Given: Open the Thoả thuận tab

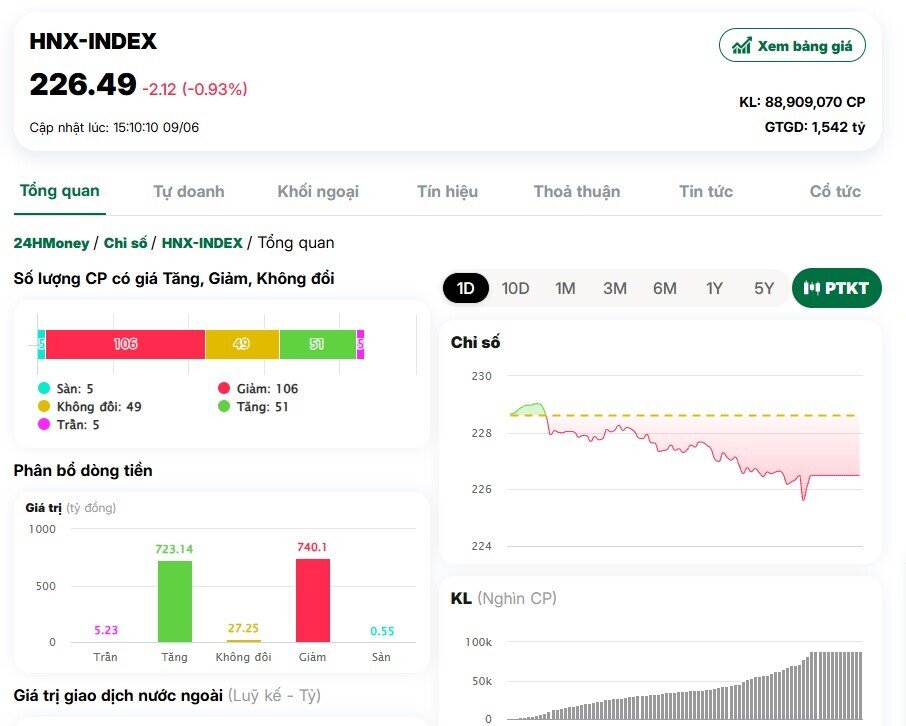Looking at the screenshot, I should click(577, 191).
